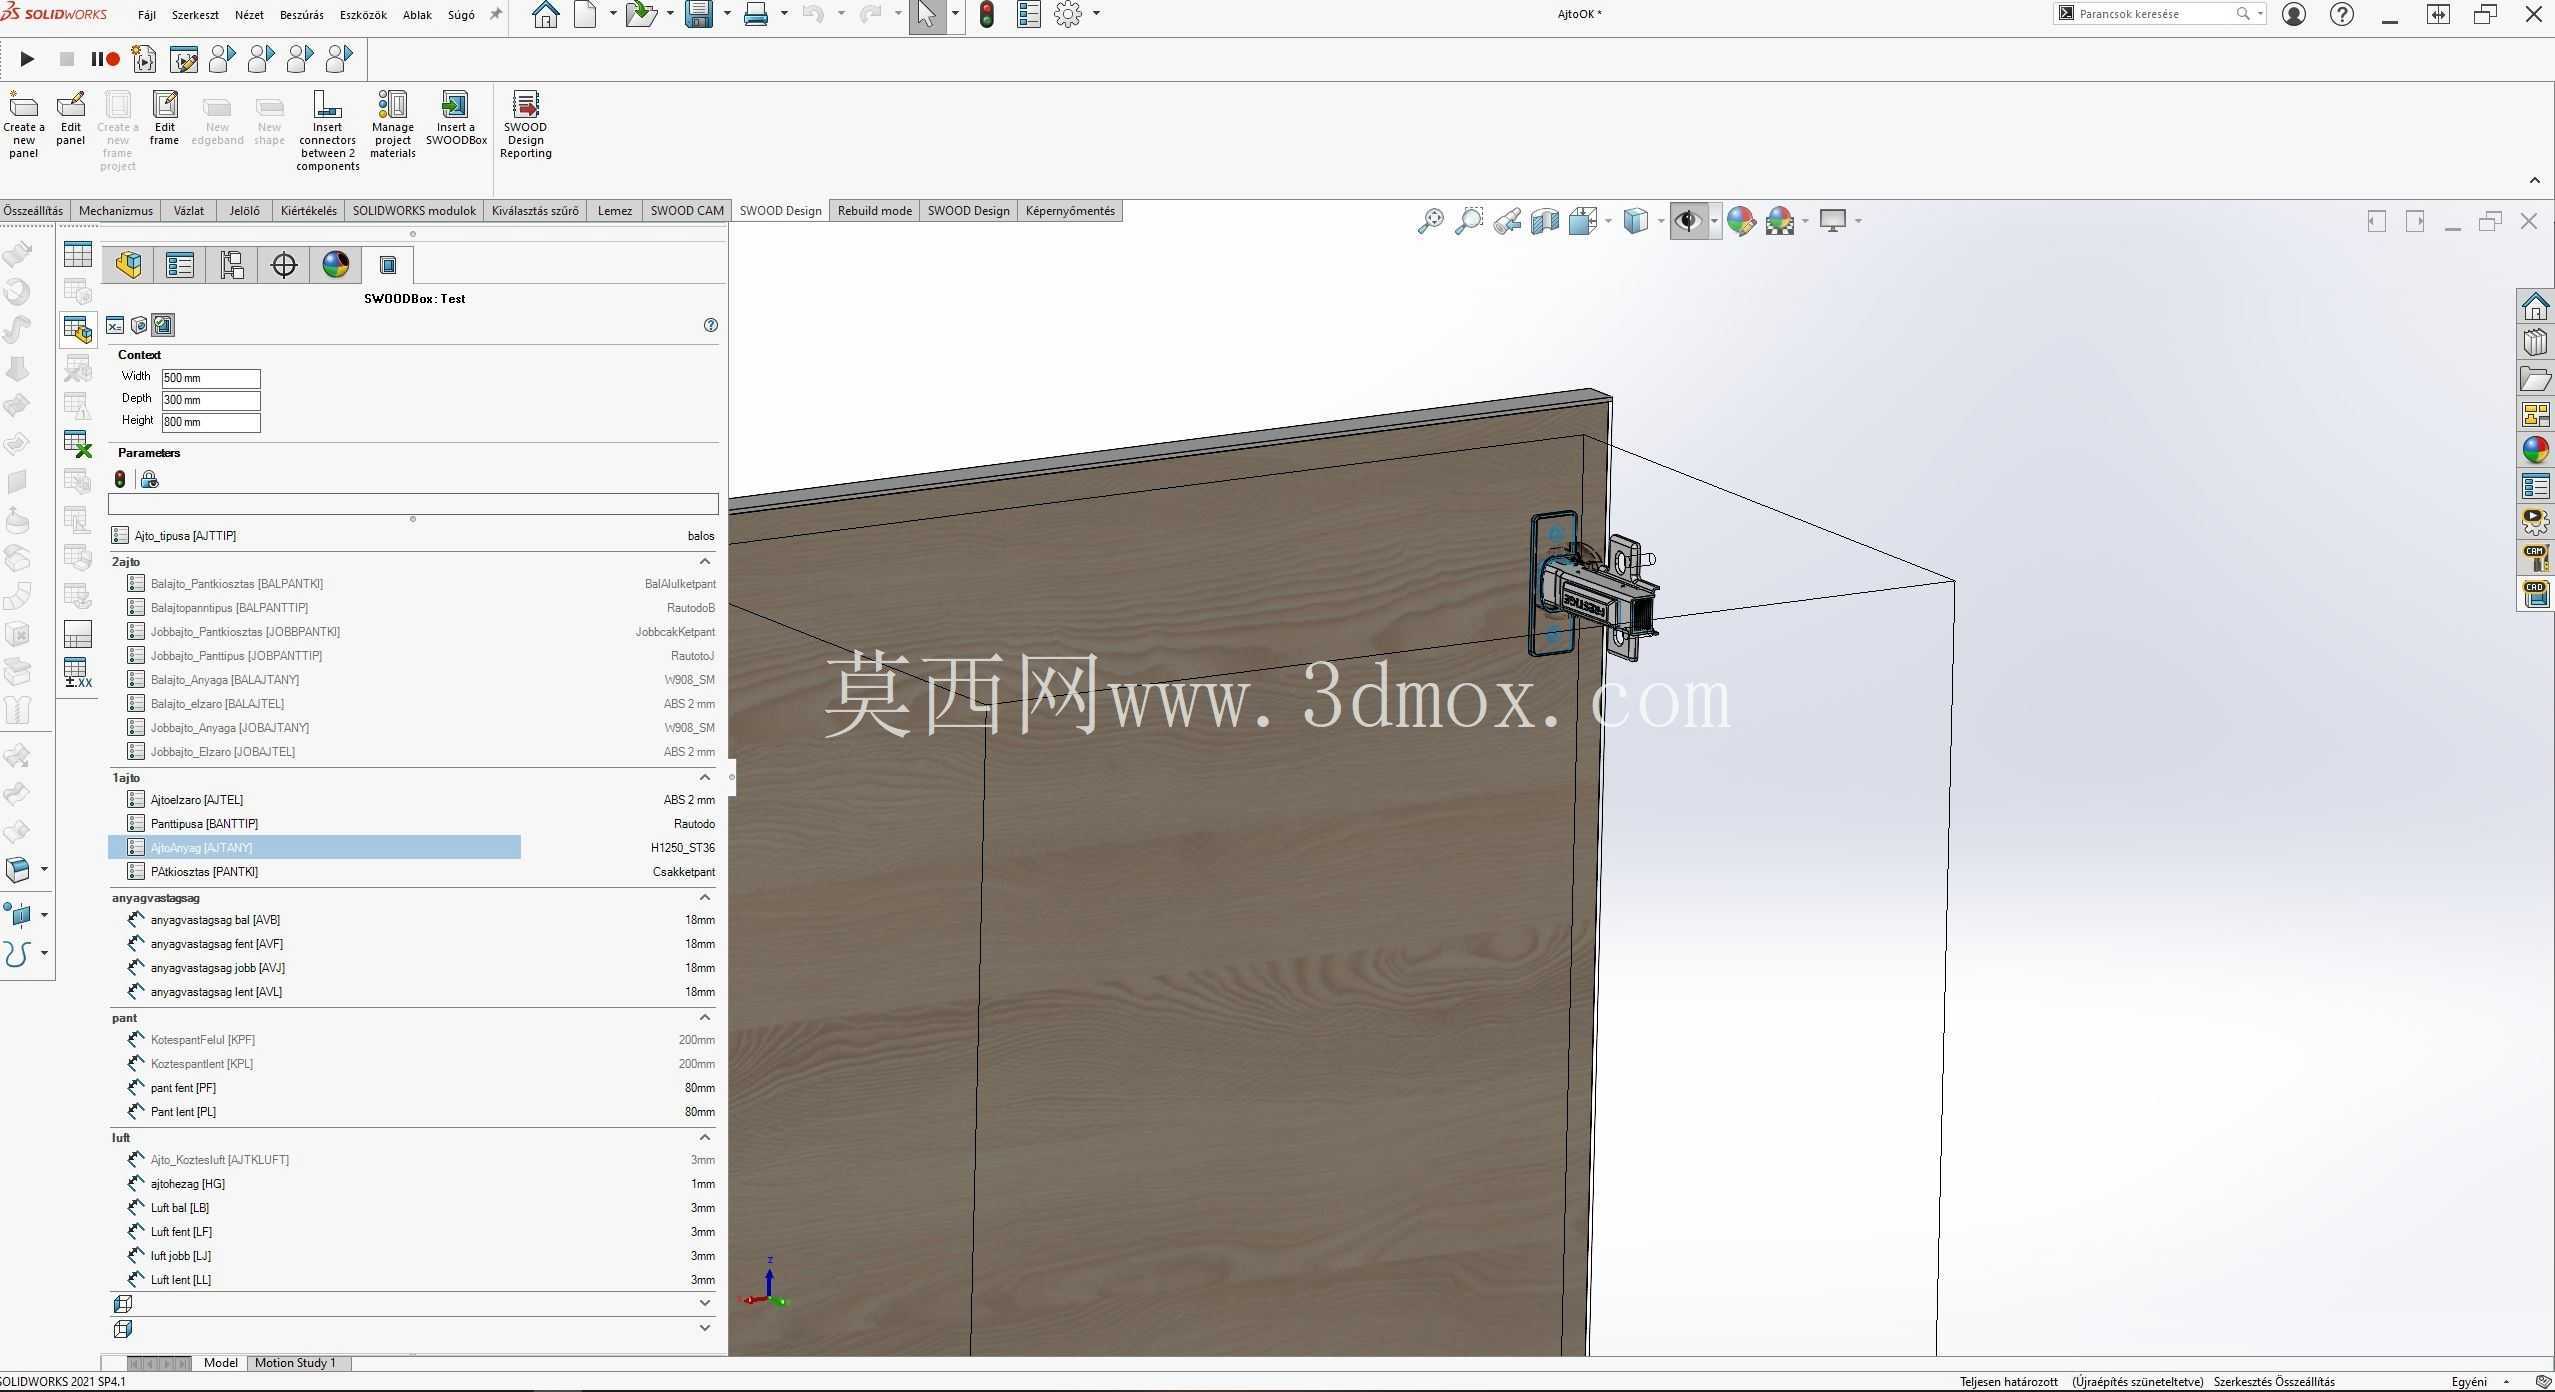Start macro playback with Play button
The width and height of the screenshot is (2555, 1392).
(x=27, y=59)
